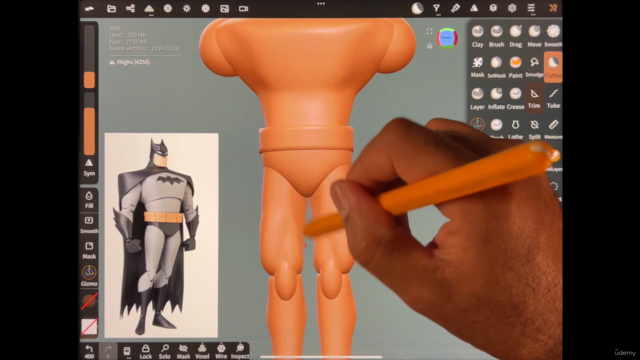Open the Nomad logo about menu
Viewport: 640px width, 360px height.
(89, 9)
